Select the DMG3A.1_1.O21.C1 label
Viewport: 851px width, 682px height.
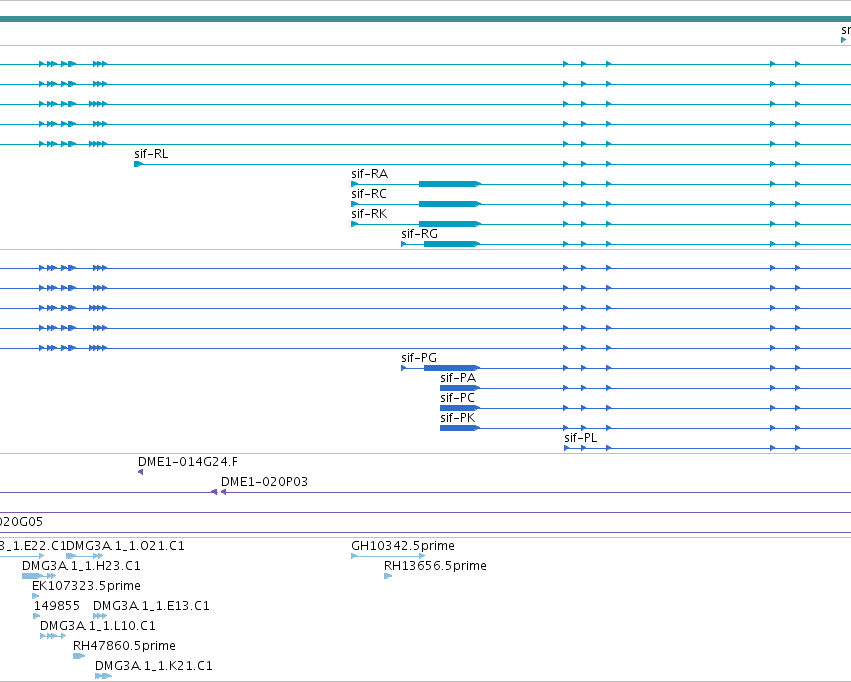click(125, 546)
